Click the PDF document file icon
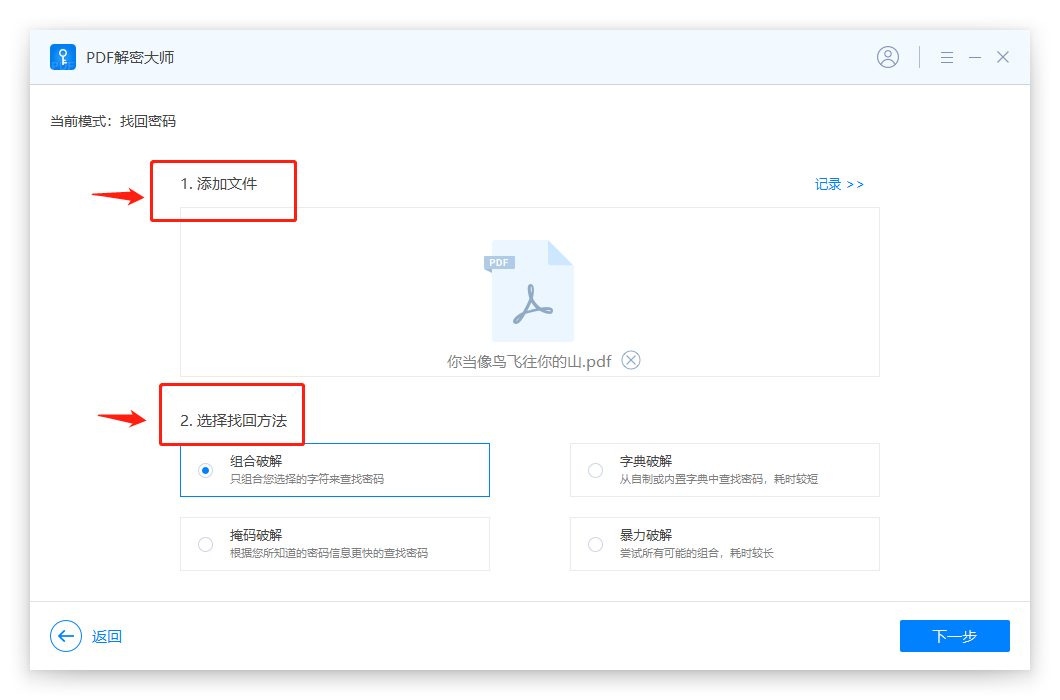 pos(530,291)
